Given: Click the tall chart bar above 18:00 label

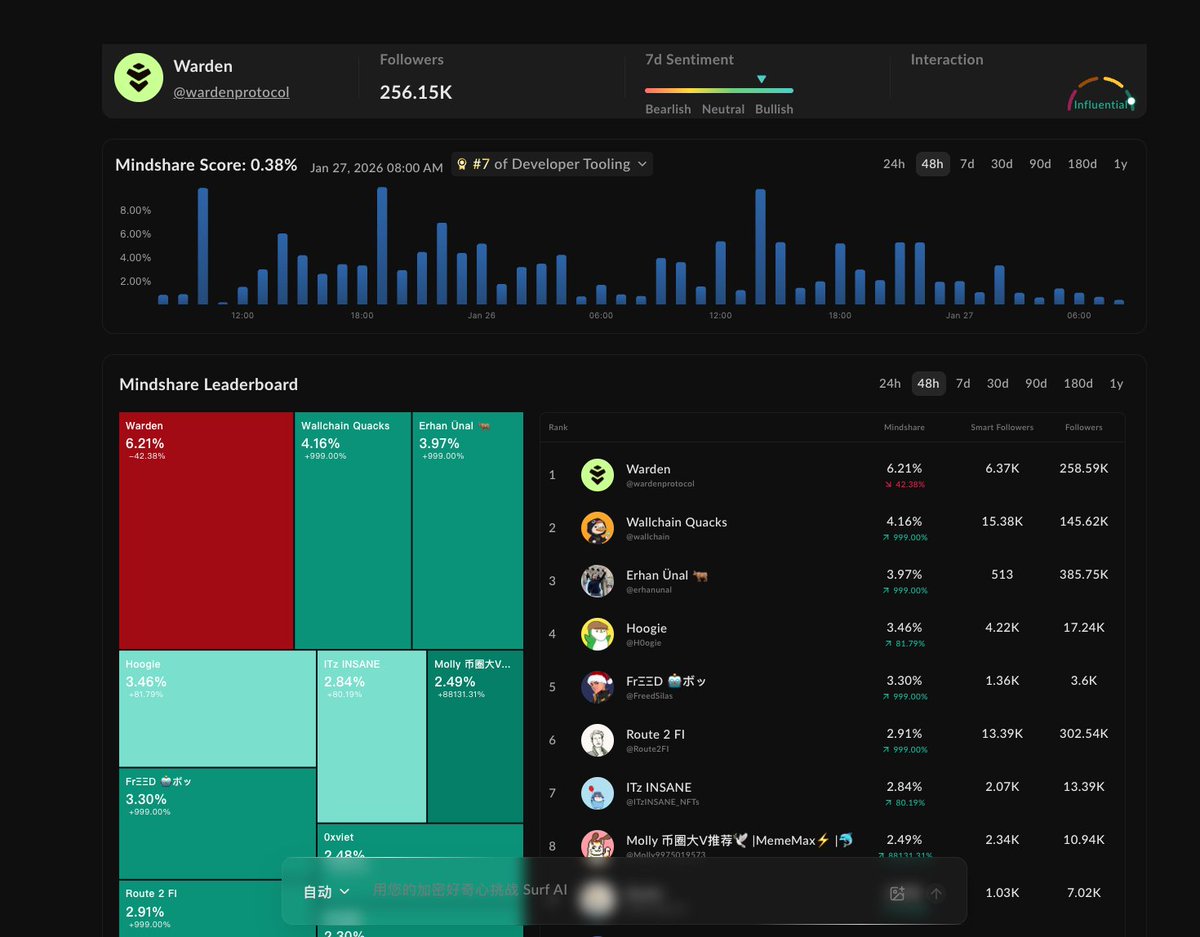Looking at the screenshot, I should tap(382, 246).
